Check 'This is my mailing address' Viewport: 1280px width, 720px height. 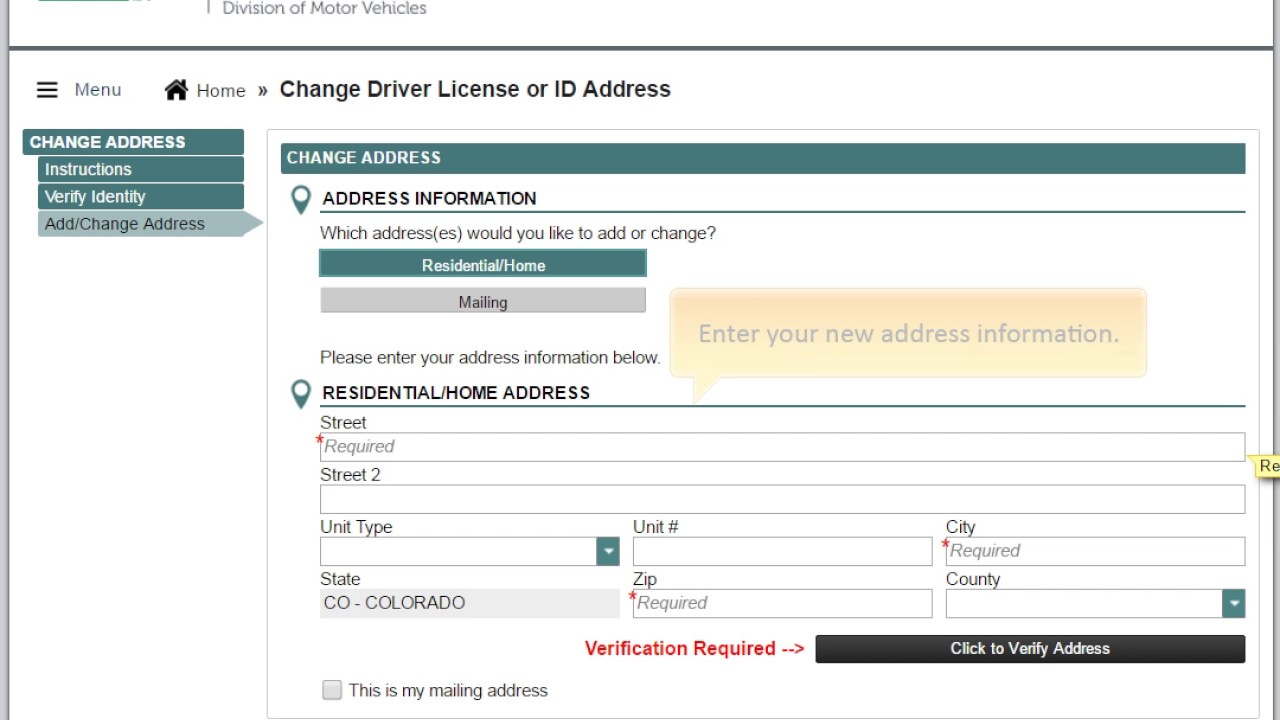click(332, 690)
